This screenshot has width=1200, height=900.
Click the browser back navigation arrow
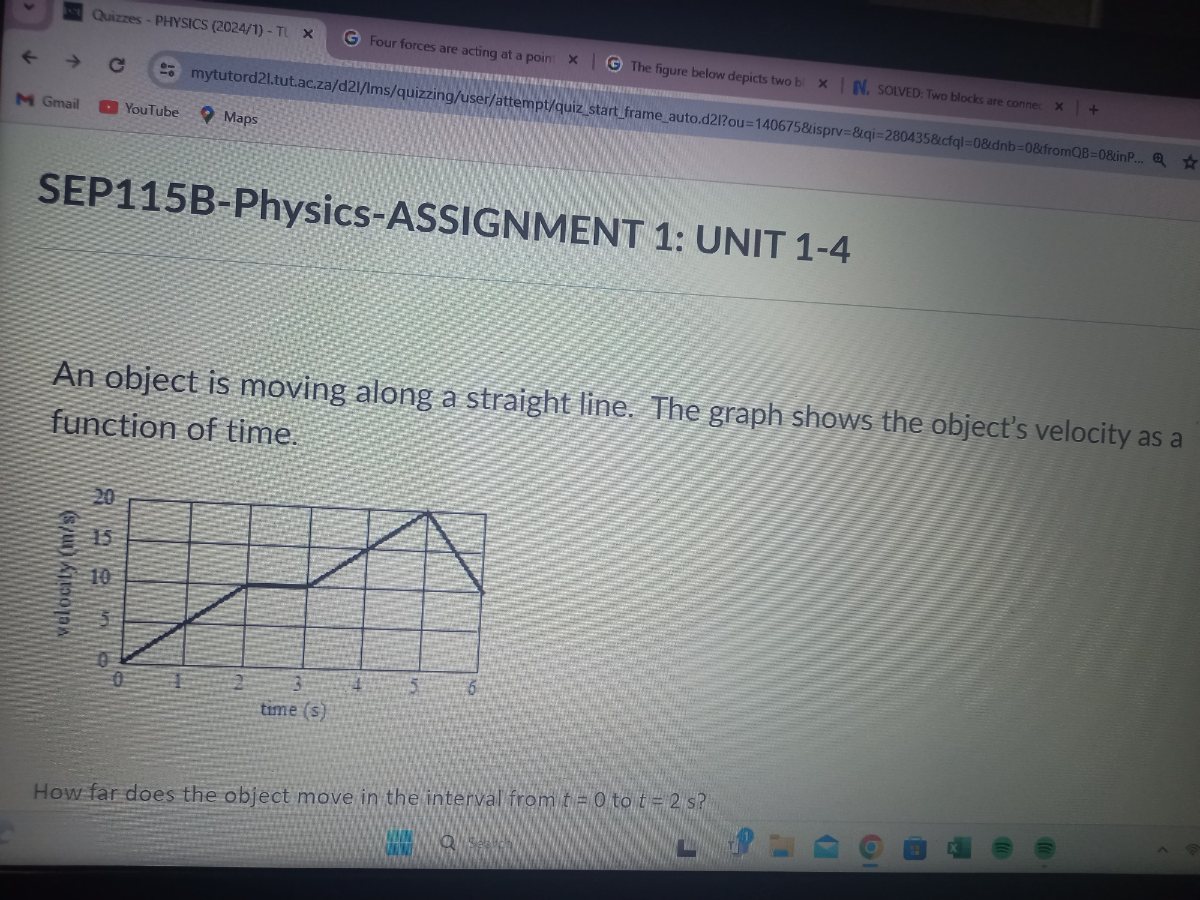(x=27, y=58)
